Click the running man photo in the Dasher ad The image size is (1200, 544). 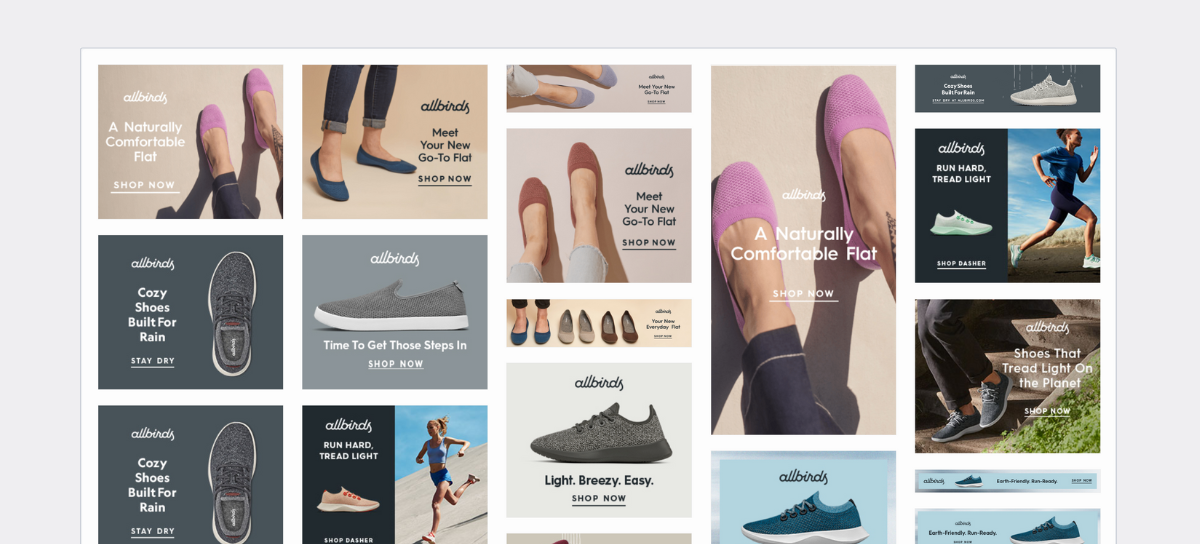[1054, 205]
